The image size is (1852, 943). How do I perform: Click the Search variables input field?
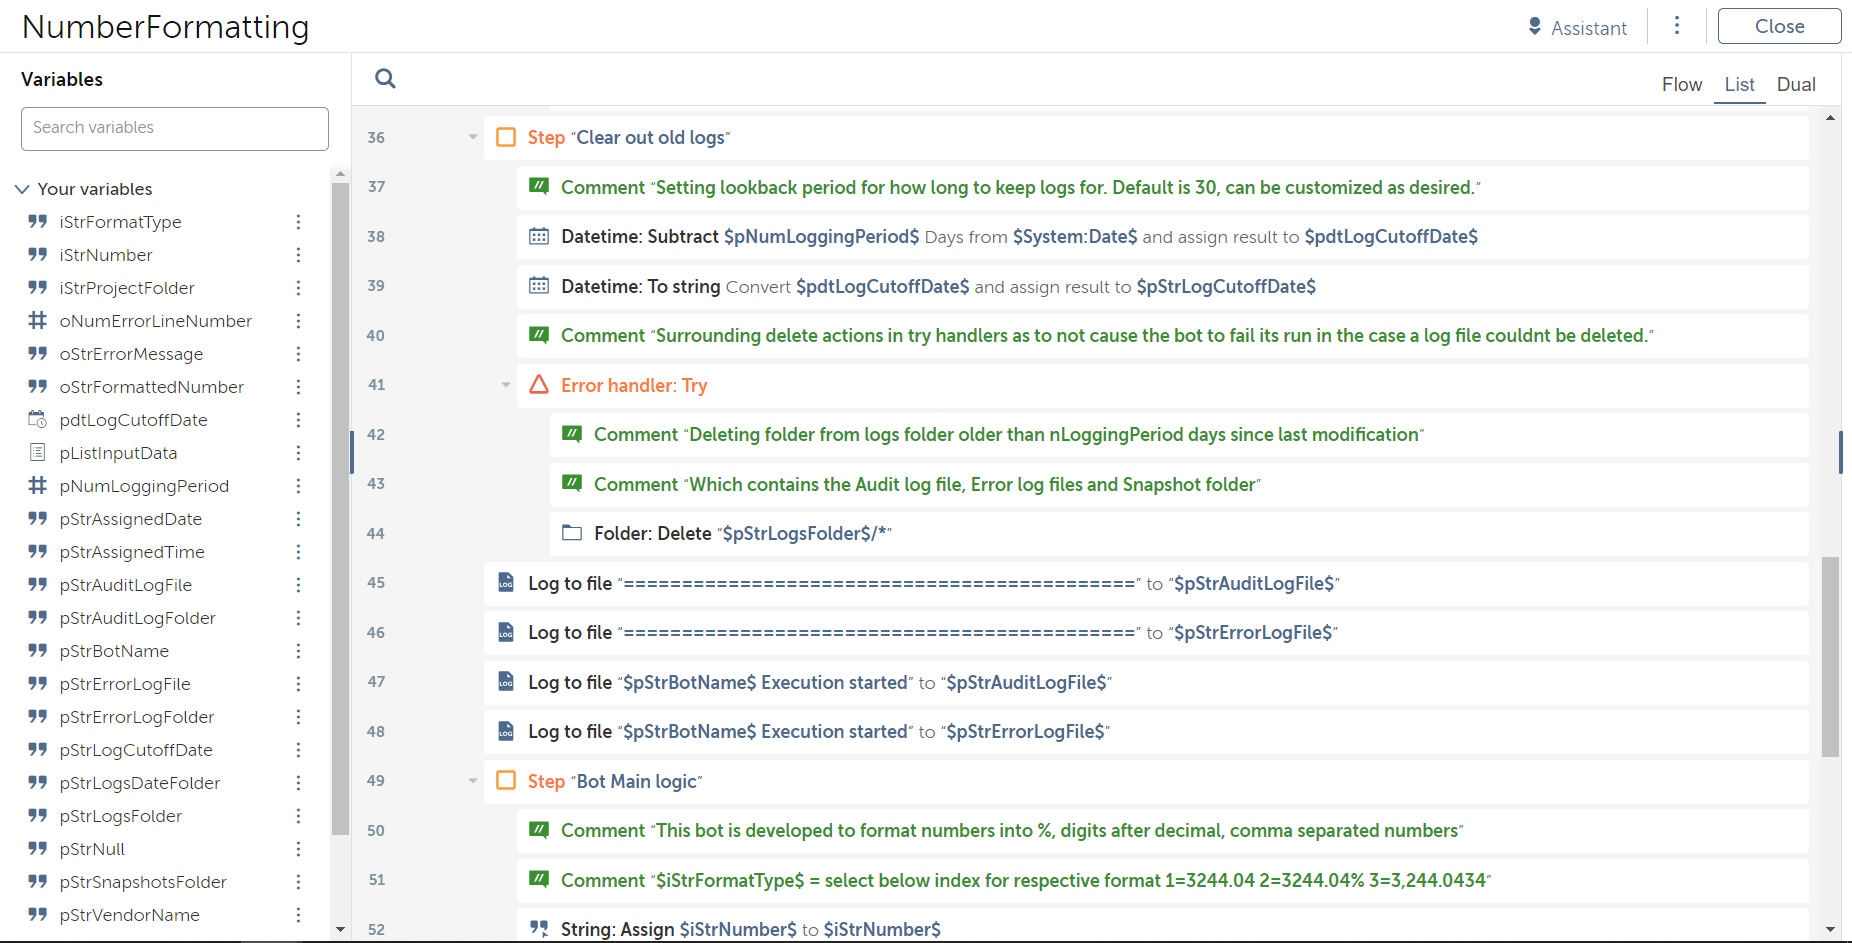(x=175, y=128)
